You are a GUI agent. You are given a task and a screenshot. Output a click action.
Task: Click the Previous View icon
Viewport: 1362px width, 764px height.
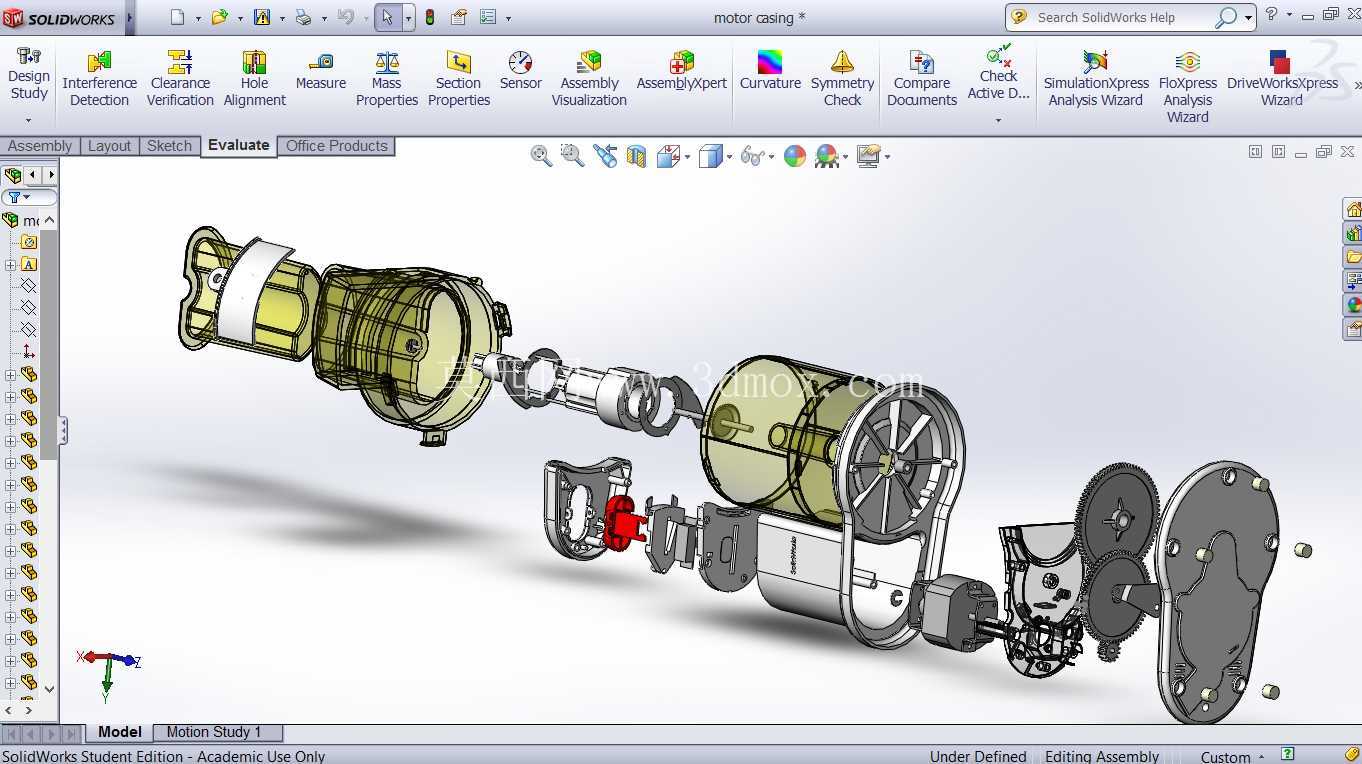(605, 155)
